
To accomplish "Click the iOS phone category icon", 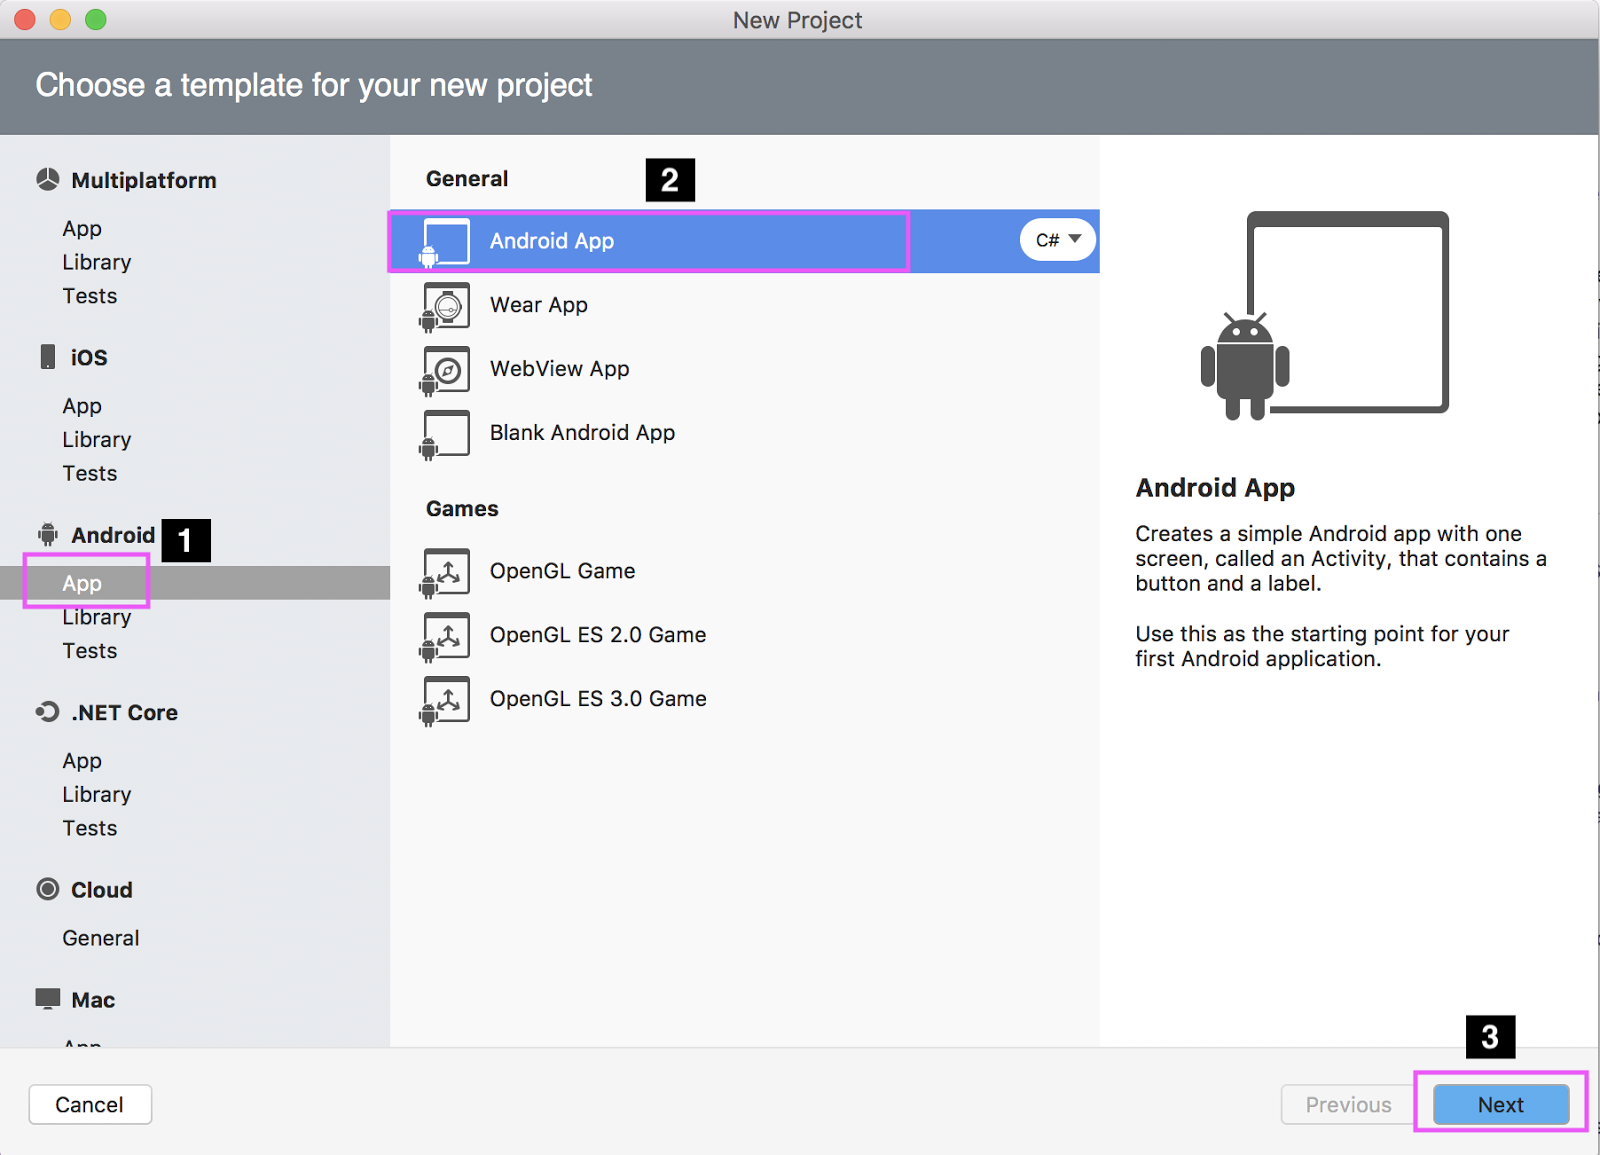I will click(48, 357).
